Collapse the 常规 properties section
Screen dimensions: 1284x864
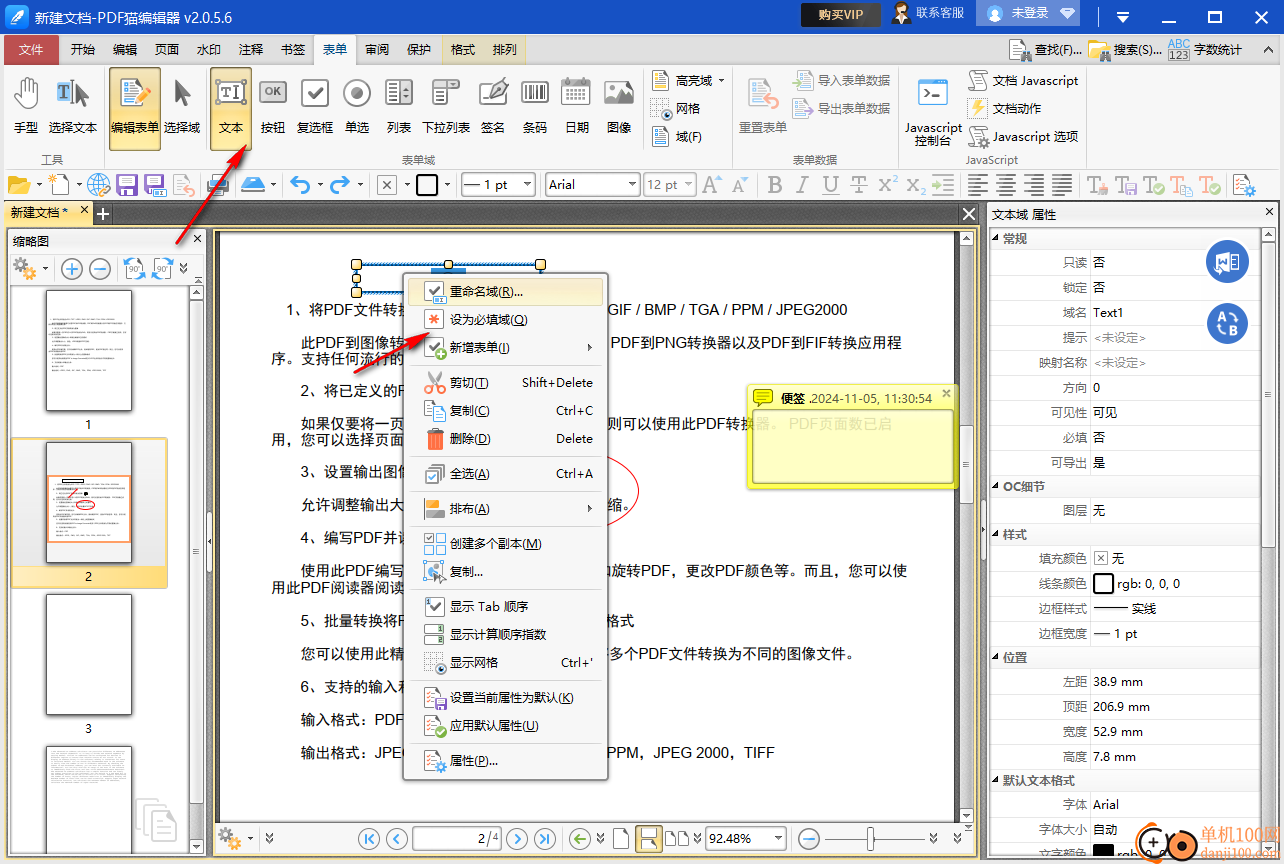tap(996, 239)
